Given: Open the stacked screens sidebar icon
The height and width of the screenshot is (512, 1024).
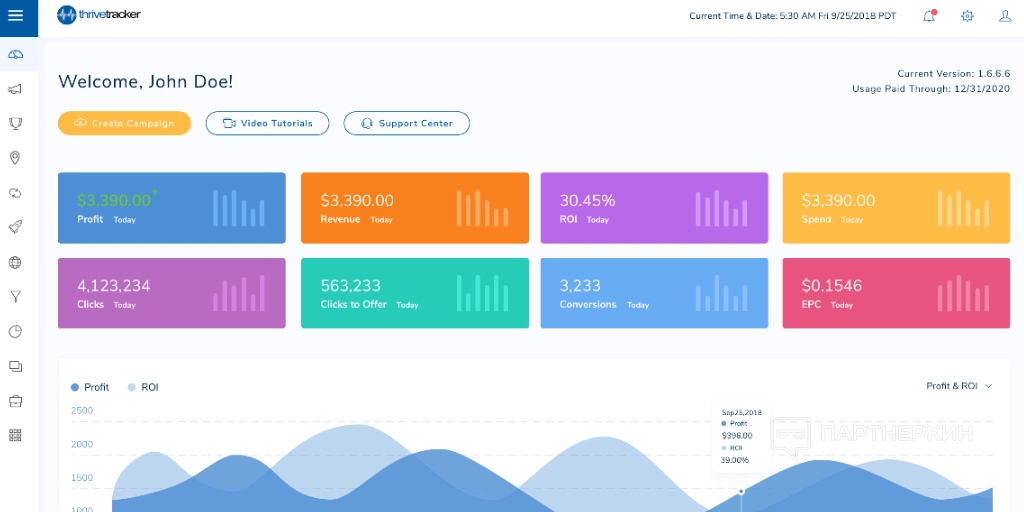Looking at the screenshot, I should (16, 366).
